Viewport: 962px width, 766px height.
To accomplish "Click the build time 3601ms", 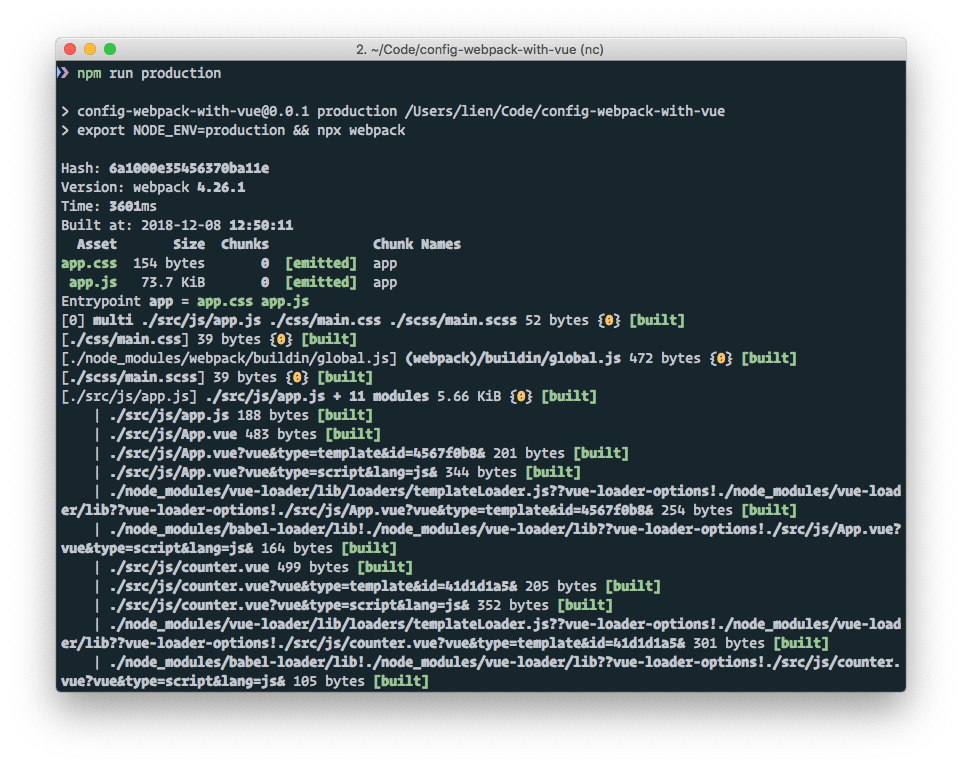I will click(132, 206).
